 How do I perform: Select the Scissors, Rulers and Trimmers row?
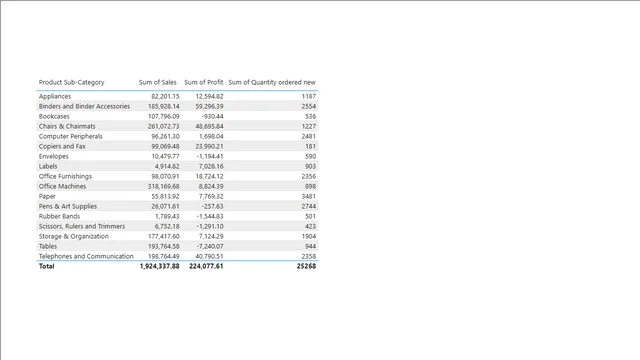click(x=178, y=226)
